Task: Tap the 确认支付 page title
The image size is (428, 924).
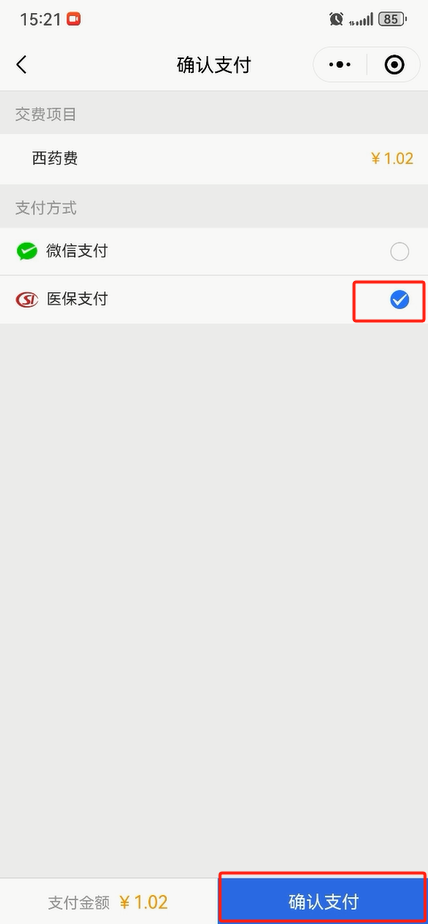Action: coord(214,65)
